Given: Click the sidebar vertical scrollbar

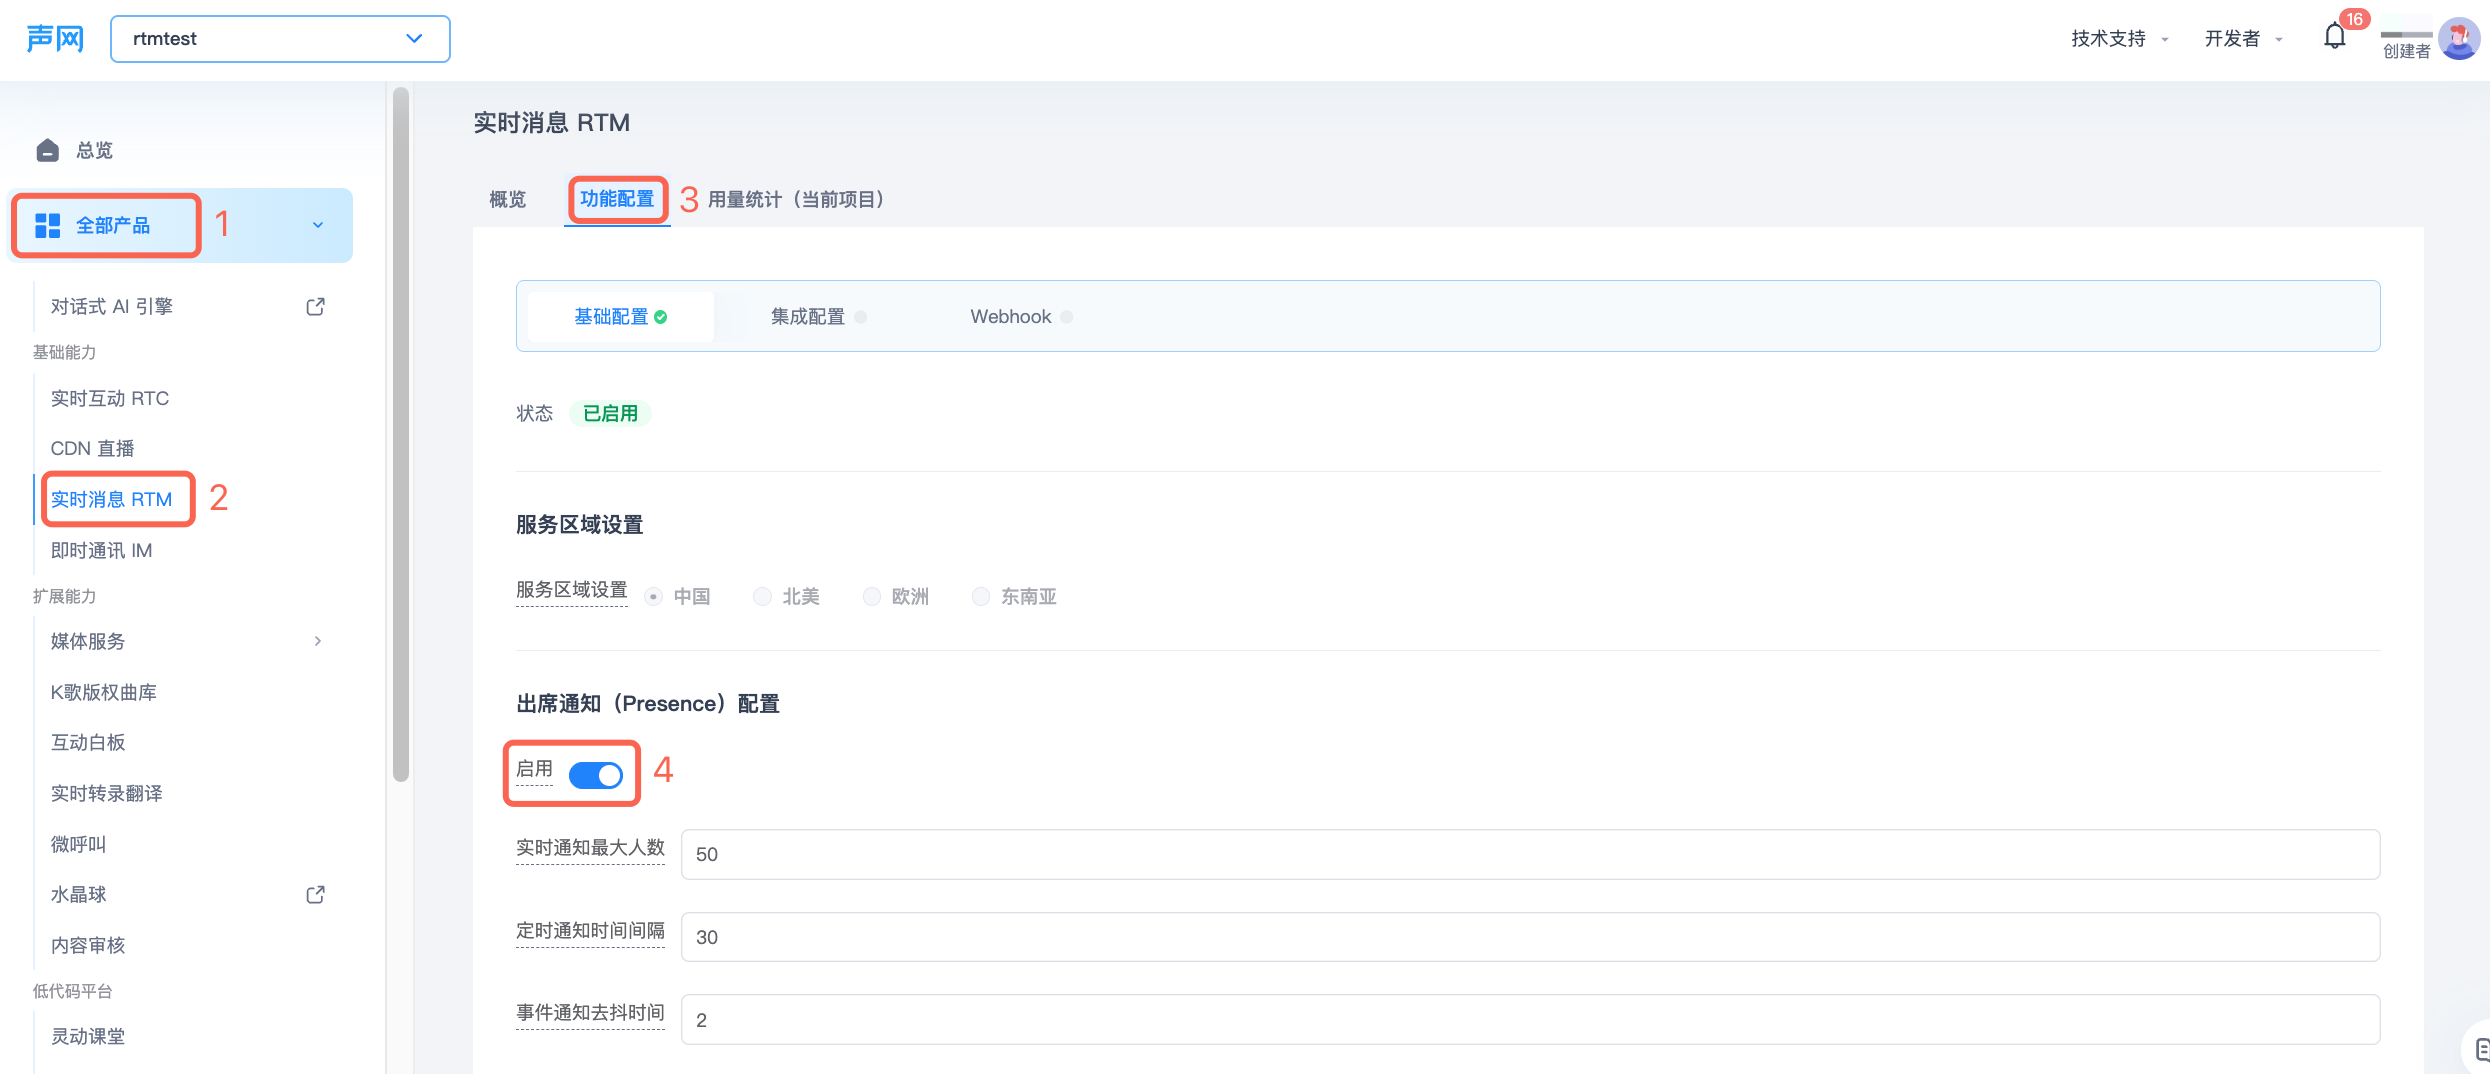Looking at the screenshot, I should (401, 434).
